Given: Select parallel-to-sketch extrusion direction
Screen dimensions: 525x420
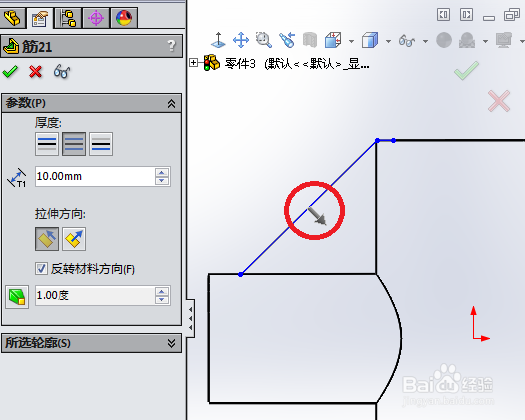Looking at the screenshot, I should click(x=47, y=239).
